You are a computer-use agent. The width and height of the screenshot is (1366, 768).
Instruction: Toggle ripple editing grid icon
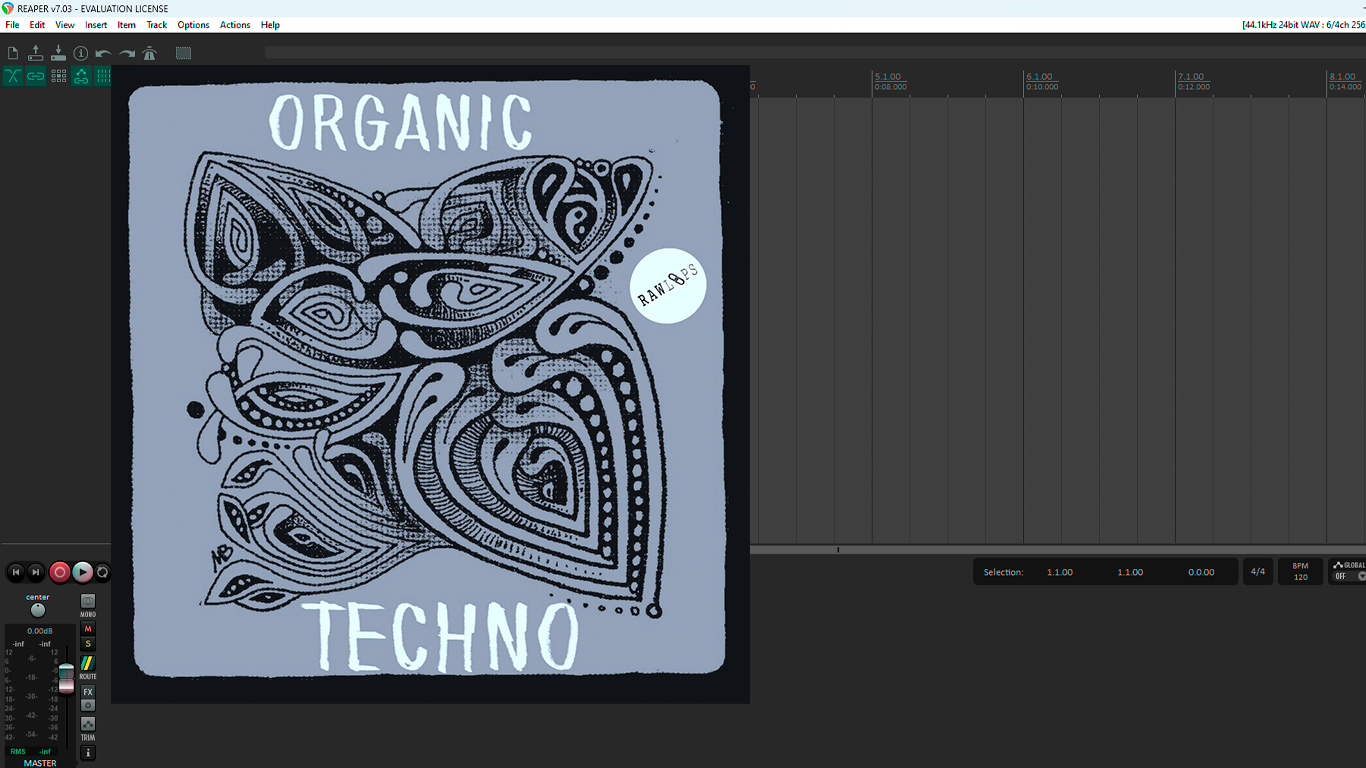pos(59,76)
